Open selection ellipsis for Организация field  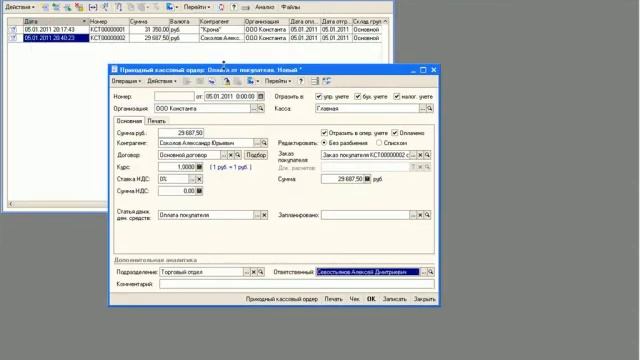point(254,109)
